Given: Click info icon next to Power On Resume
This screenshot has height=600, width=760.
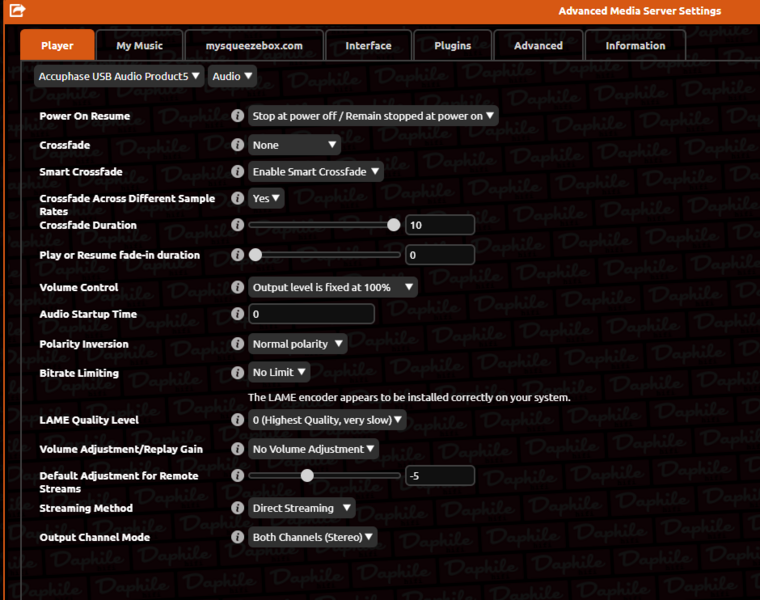Looking at the screenshot, I should (238, 116).
